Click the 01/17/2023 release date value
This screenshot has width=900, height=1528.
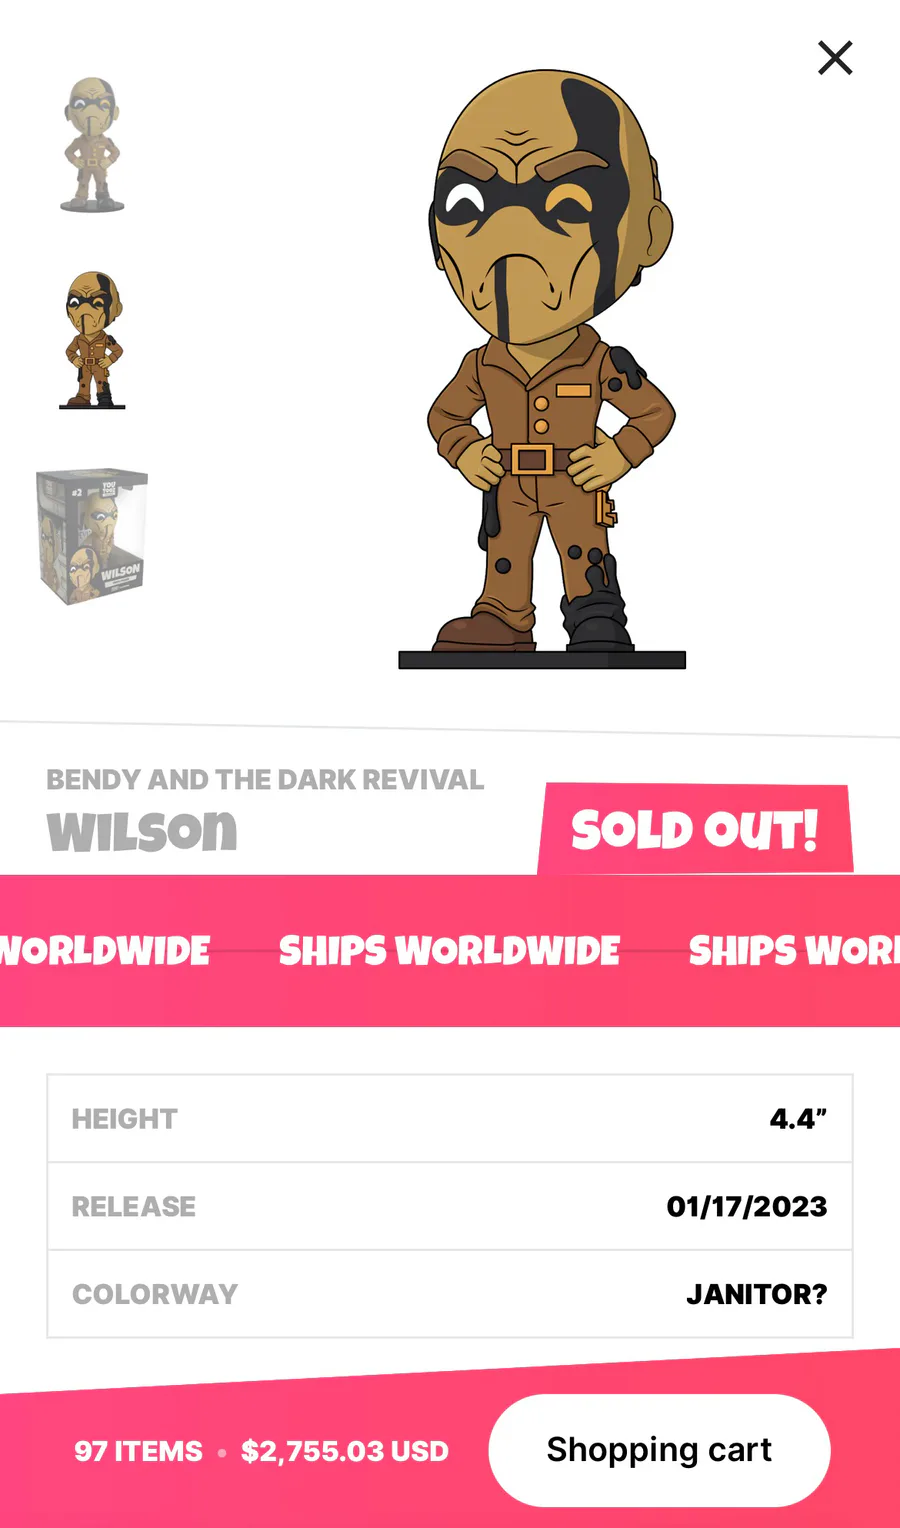(x=747, y=1206)
